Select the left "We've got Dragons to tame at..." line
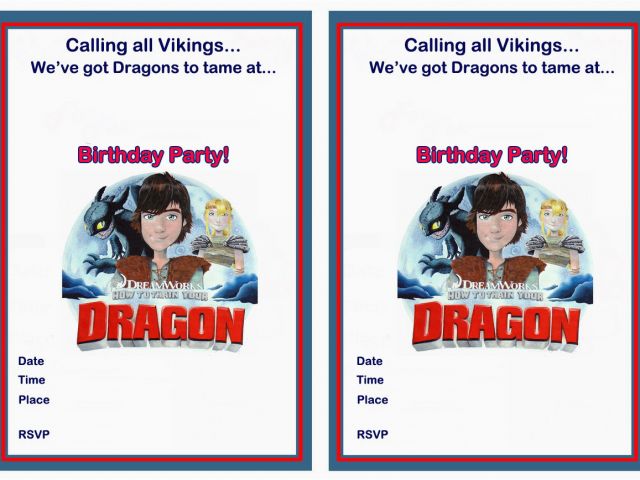Screen dimensions: 640x480 (x=153, y=68)
